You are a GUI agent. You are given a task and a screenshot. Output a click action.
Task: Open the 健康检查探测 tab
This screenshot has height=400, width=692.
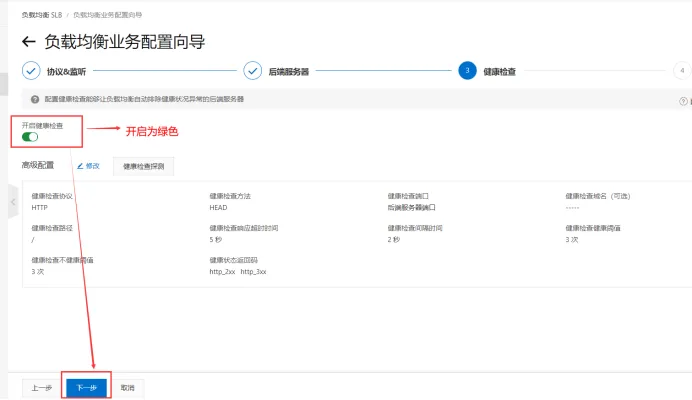tap(143, 166)
